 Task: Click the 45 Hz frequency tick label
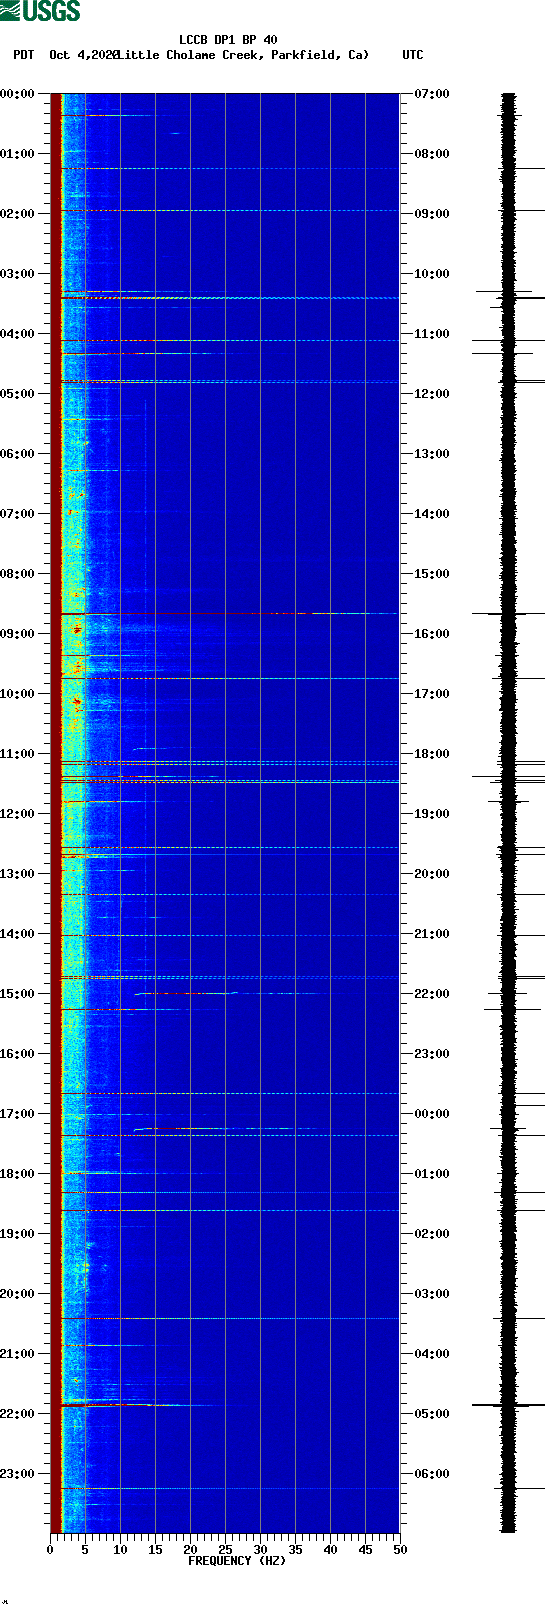[x=365, y=1550]
